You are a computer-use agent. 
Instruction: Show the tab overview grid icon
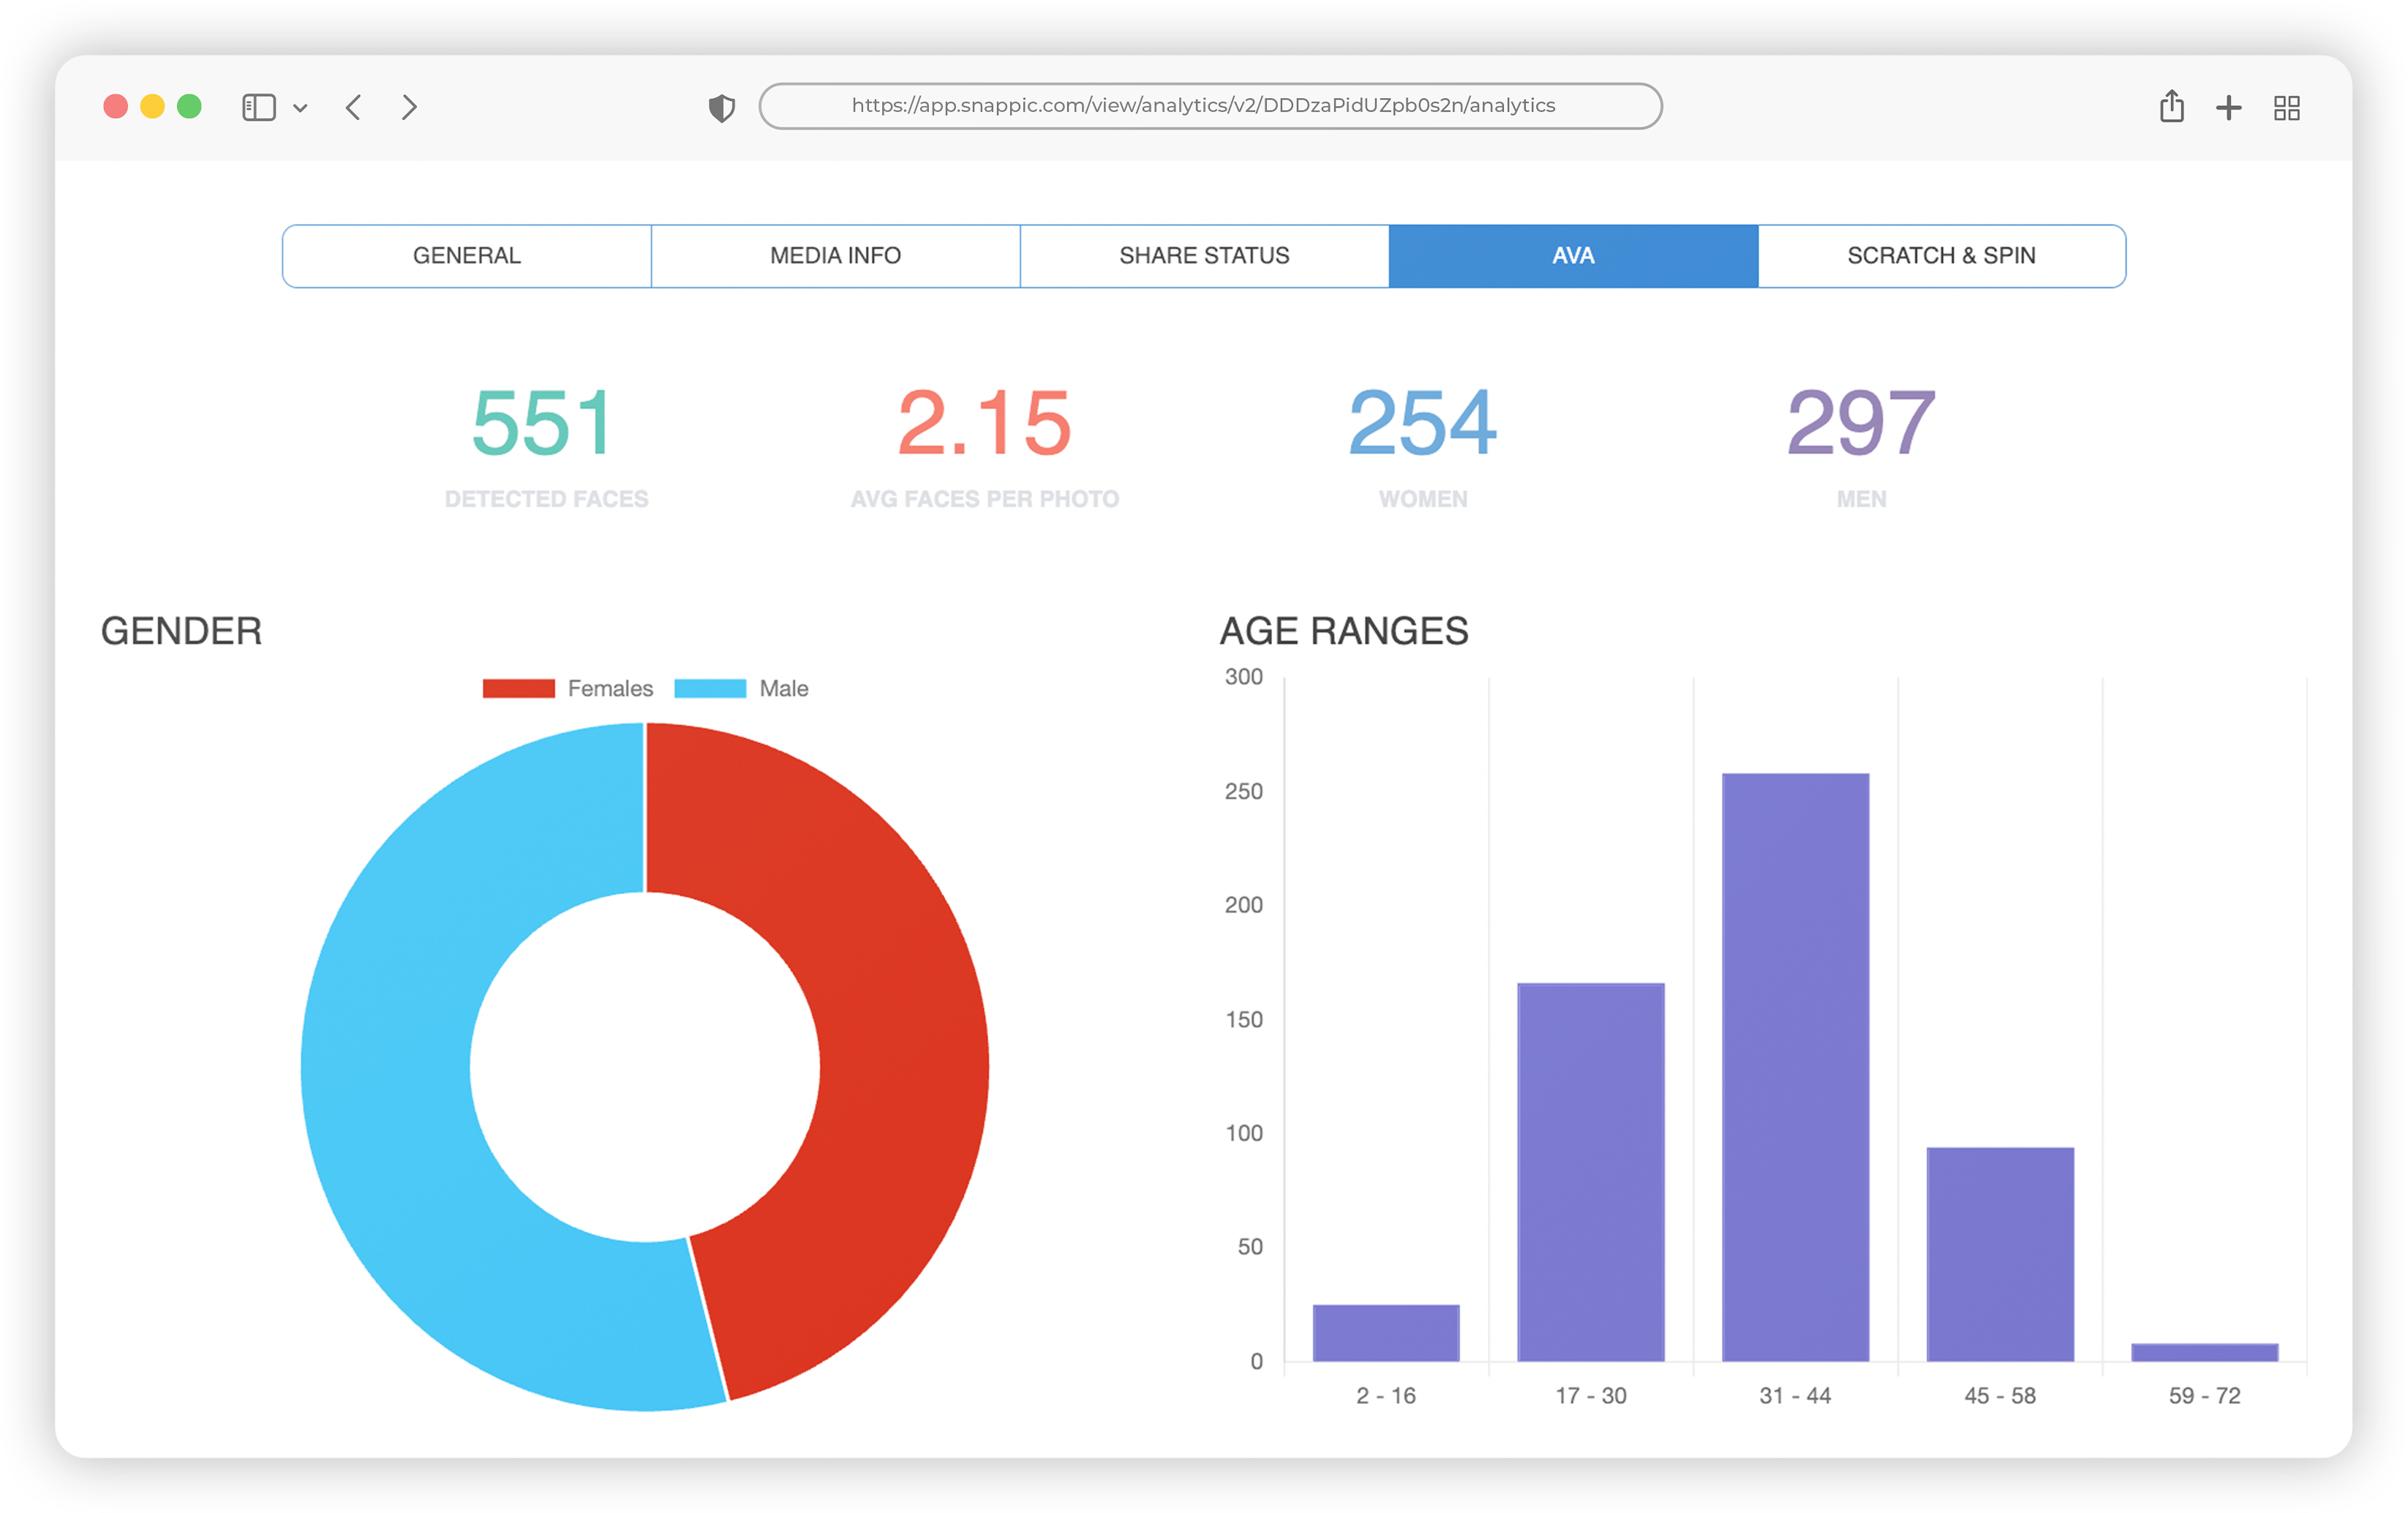tap(2286, 107)
